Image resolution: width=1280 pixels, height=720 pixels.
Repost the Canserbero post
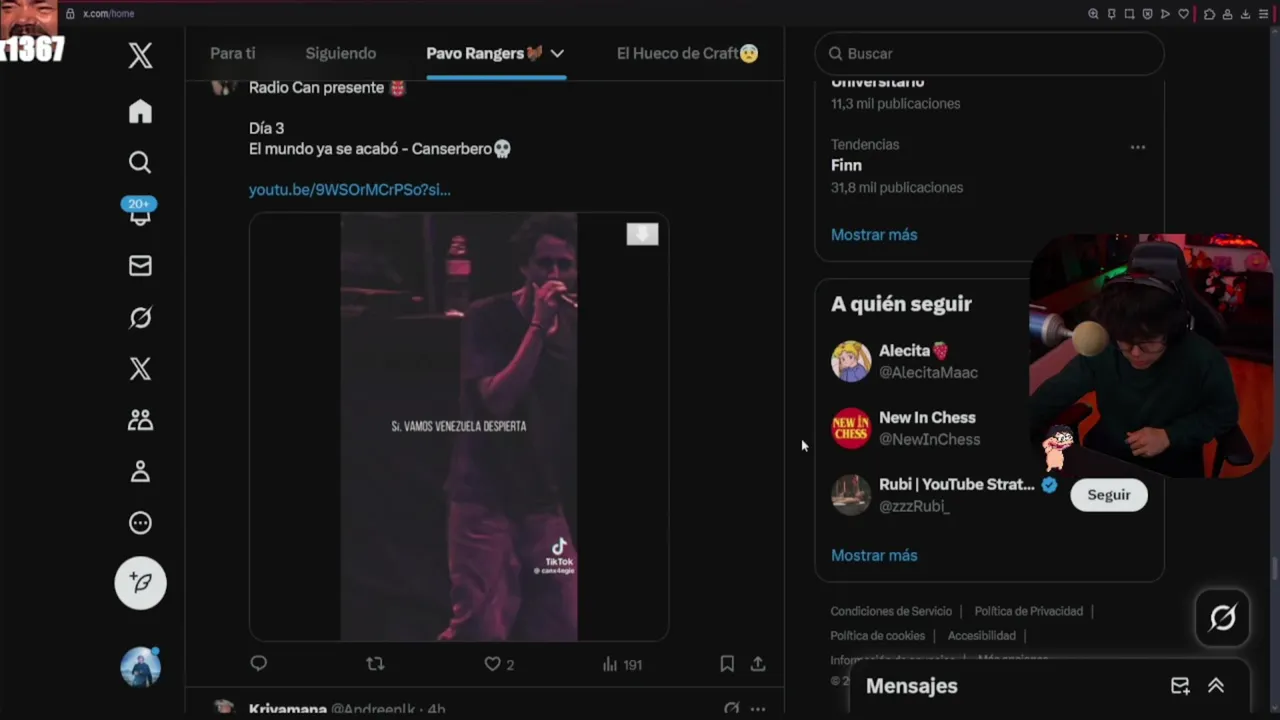pos(375,663)
